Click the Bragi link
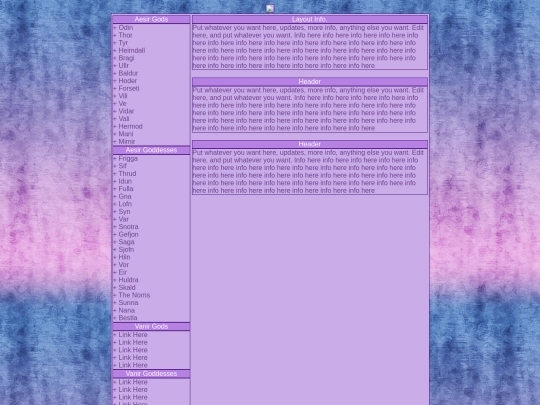Viewport: 540px width, 405px height. (126, 58)
